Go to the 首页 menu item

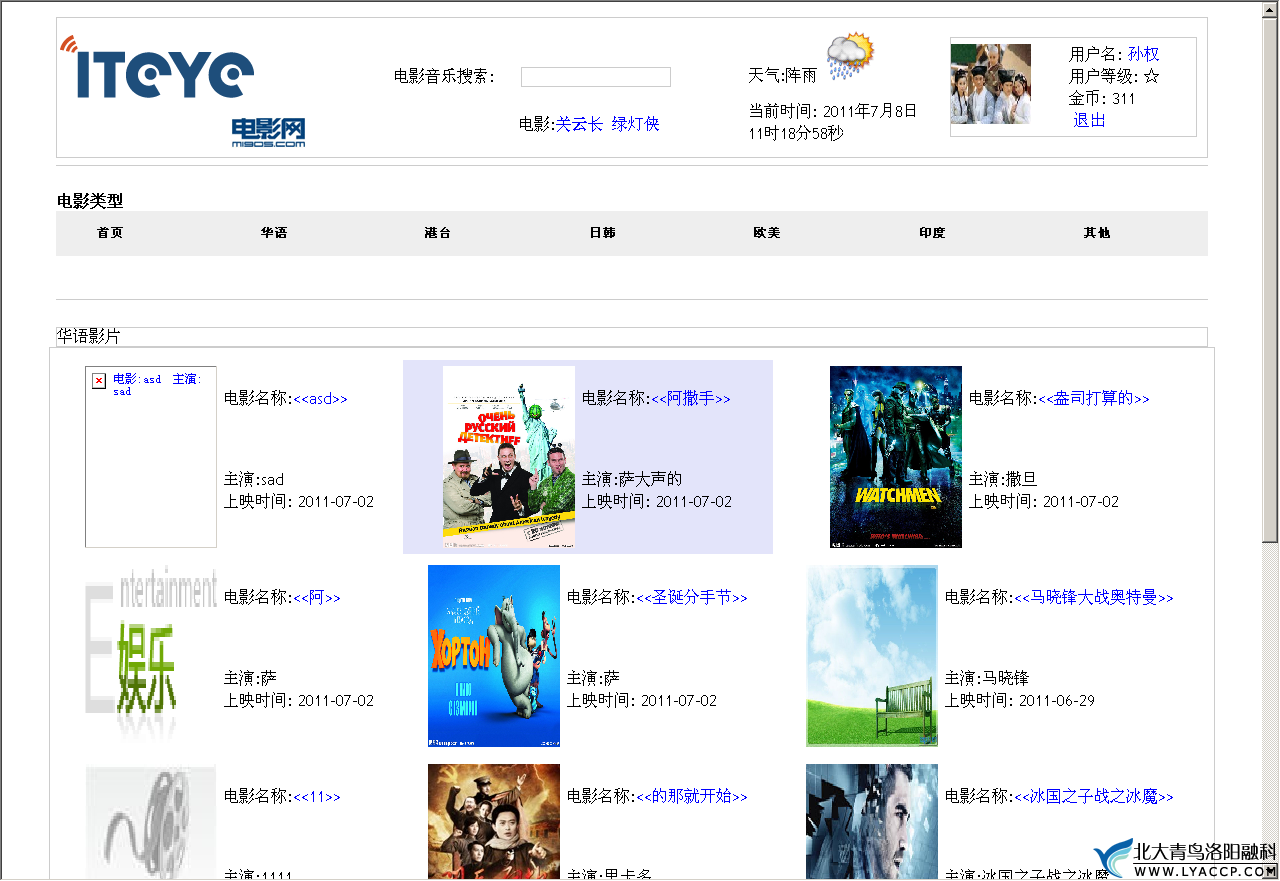[x=110, y=233]
